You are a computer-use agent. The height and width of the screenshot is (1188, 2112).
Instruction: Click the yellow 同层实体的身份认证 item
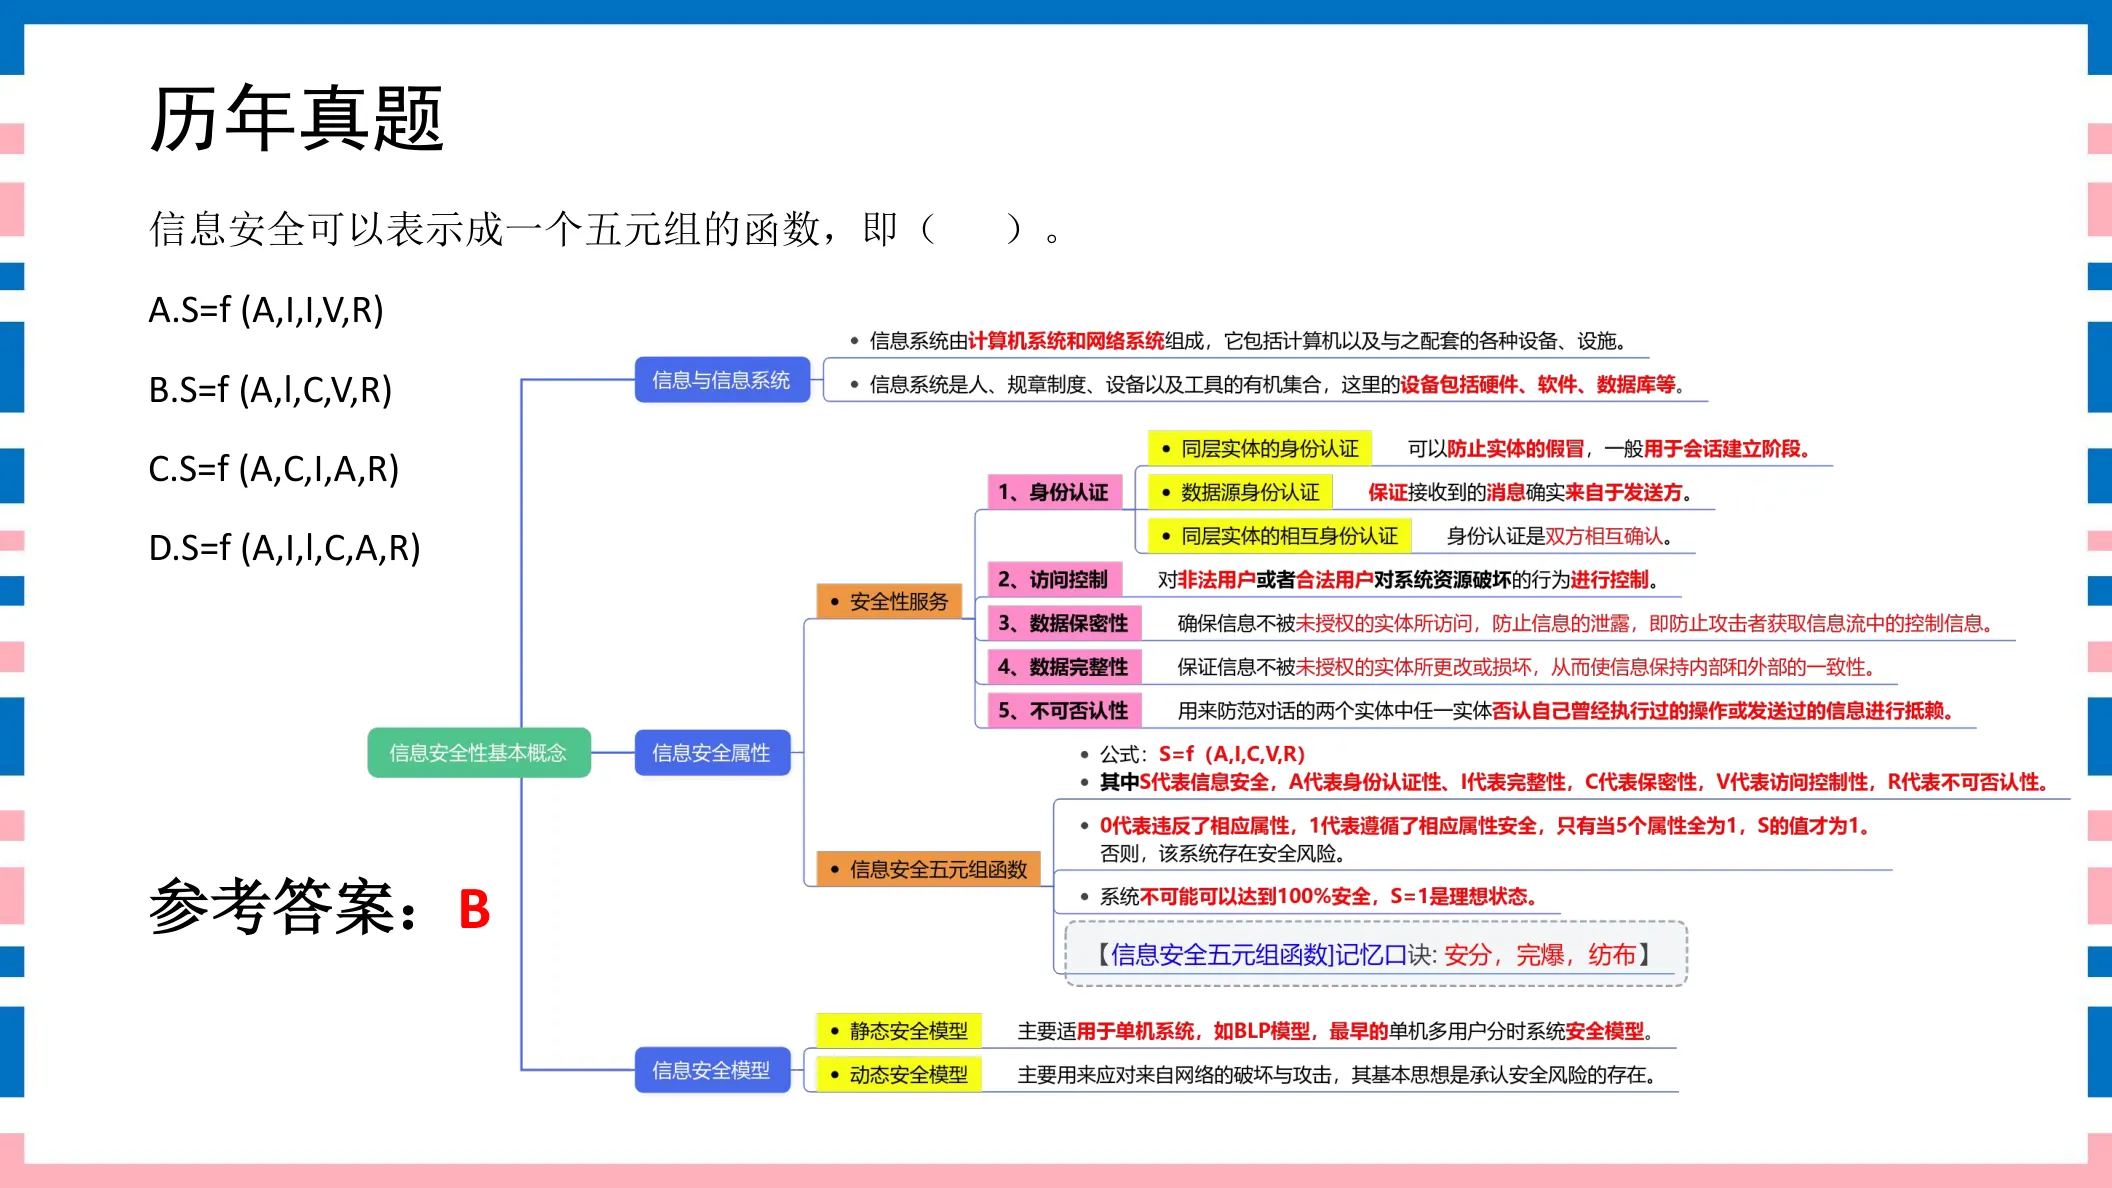1260,448
